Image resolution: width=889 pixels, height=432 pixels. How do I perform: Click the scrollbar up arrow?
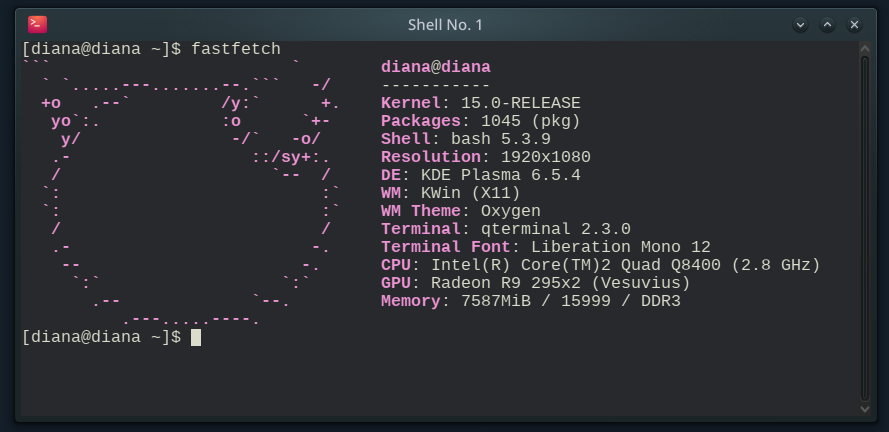[x=866, y=48]
